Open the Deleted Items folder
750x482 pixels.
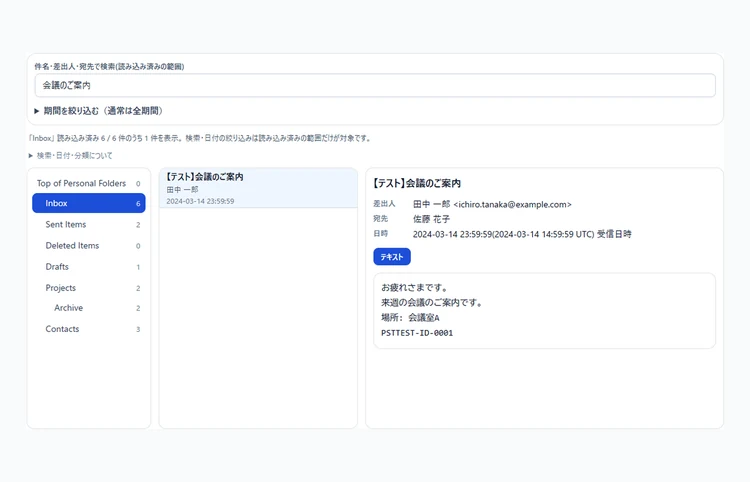click(88, 245)
